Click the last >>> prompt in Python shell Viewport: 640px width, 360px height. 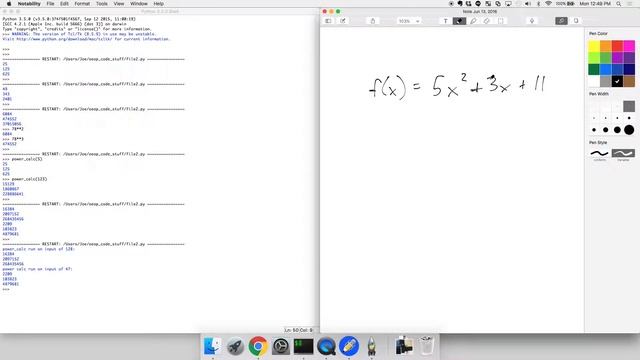(6, 289)
